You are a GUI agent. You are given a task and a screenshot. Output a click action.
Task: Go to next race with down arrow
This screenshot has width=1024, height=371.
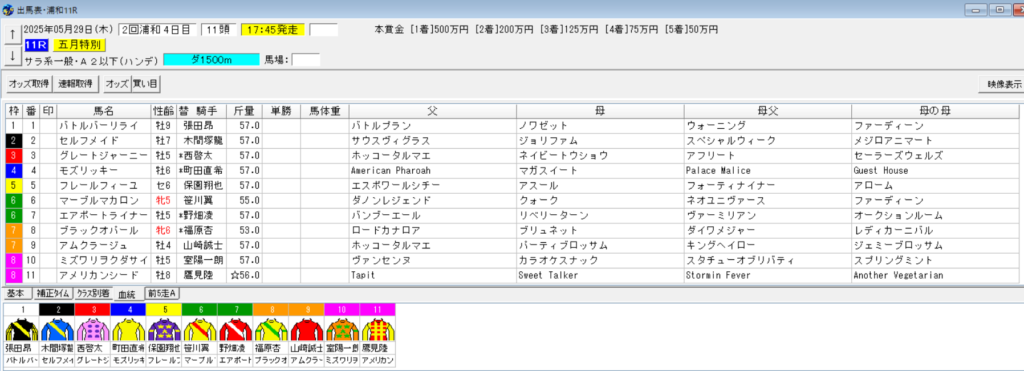[x=12, y=56]
